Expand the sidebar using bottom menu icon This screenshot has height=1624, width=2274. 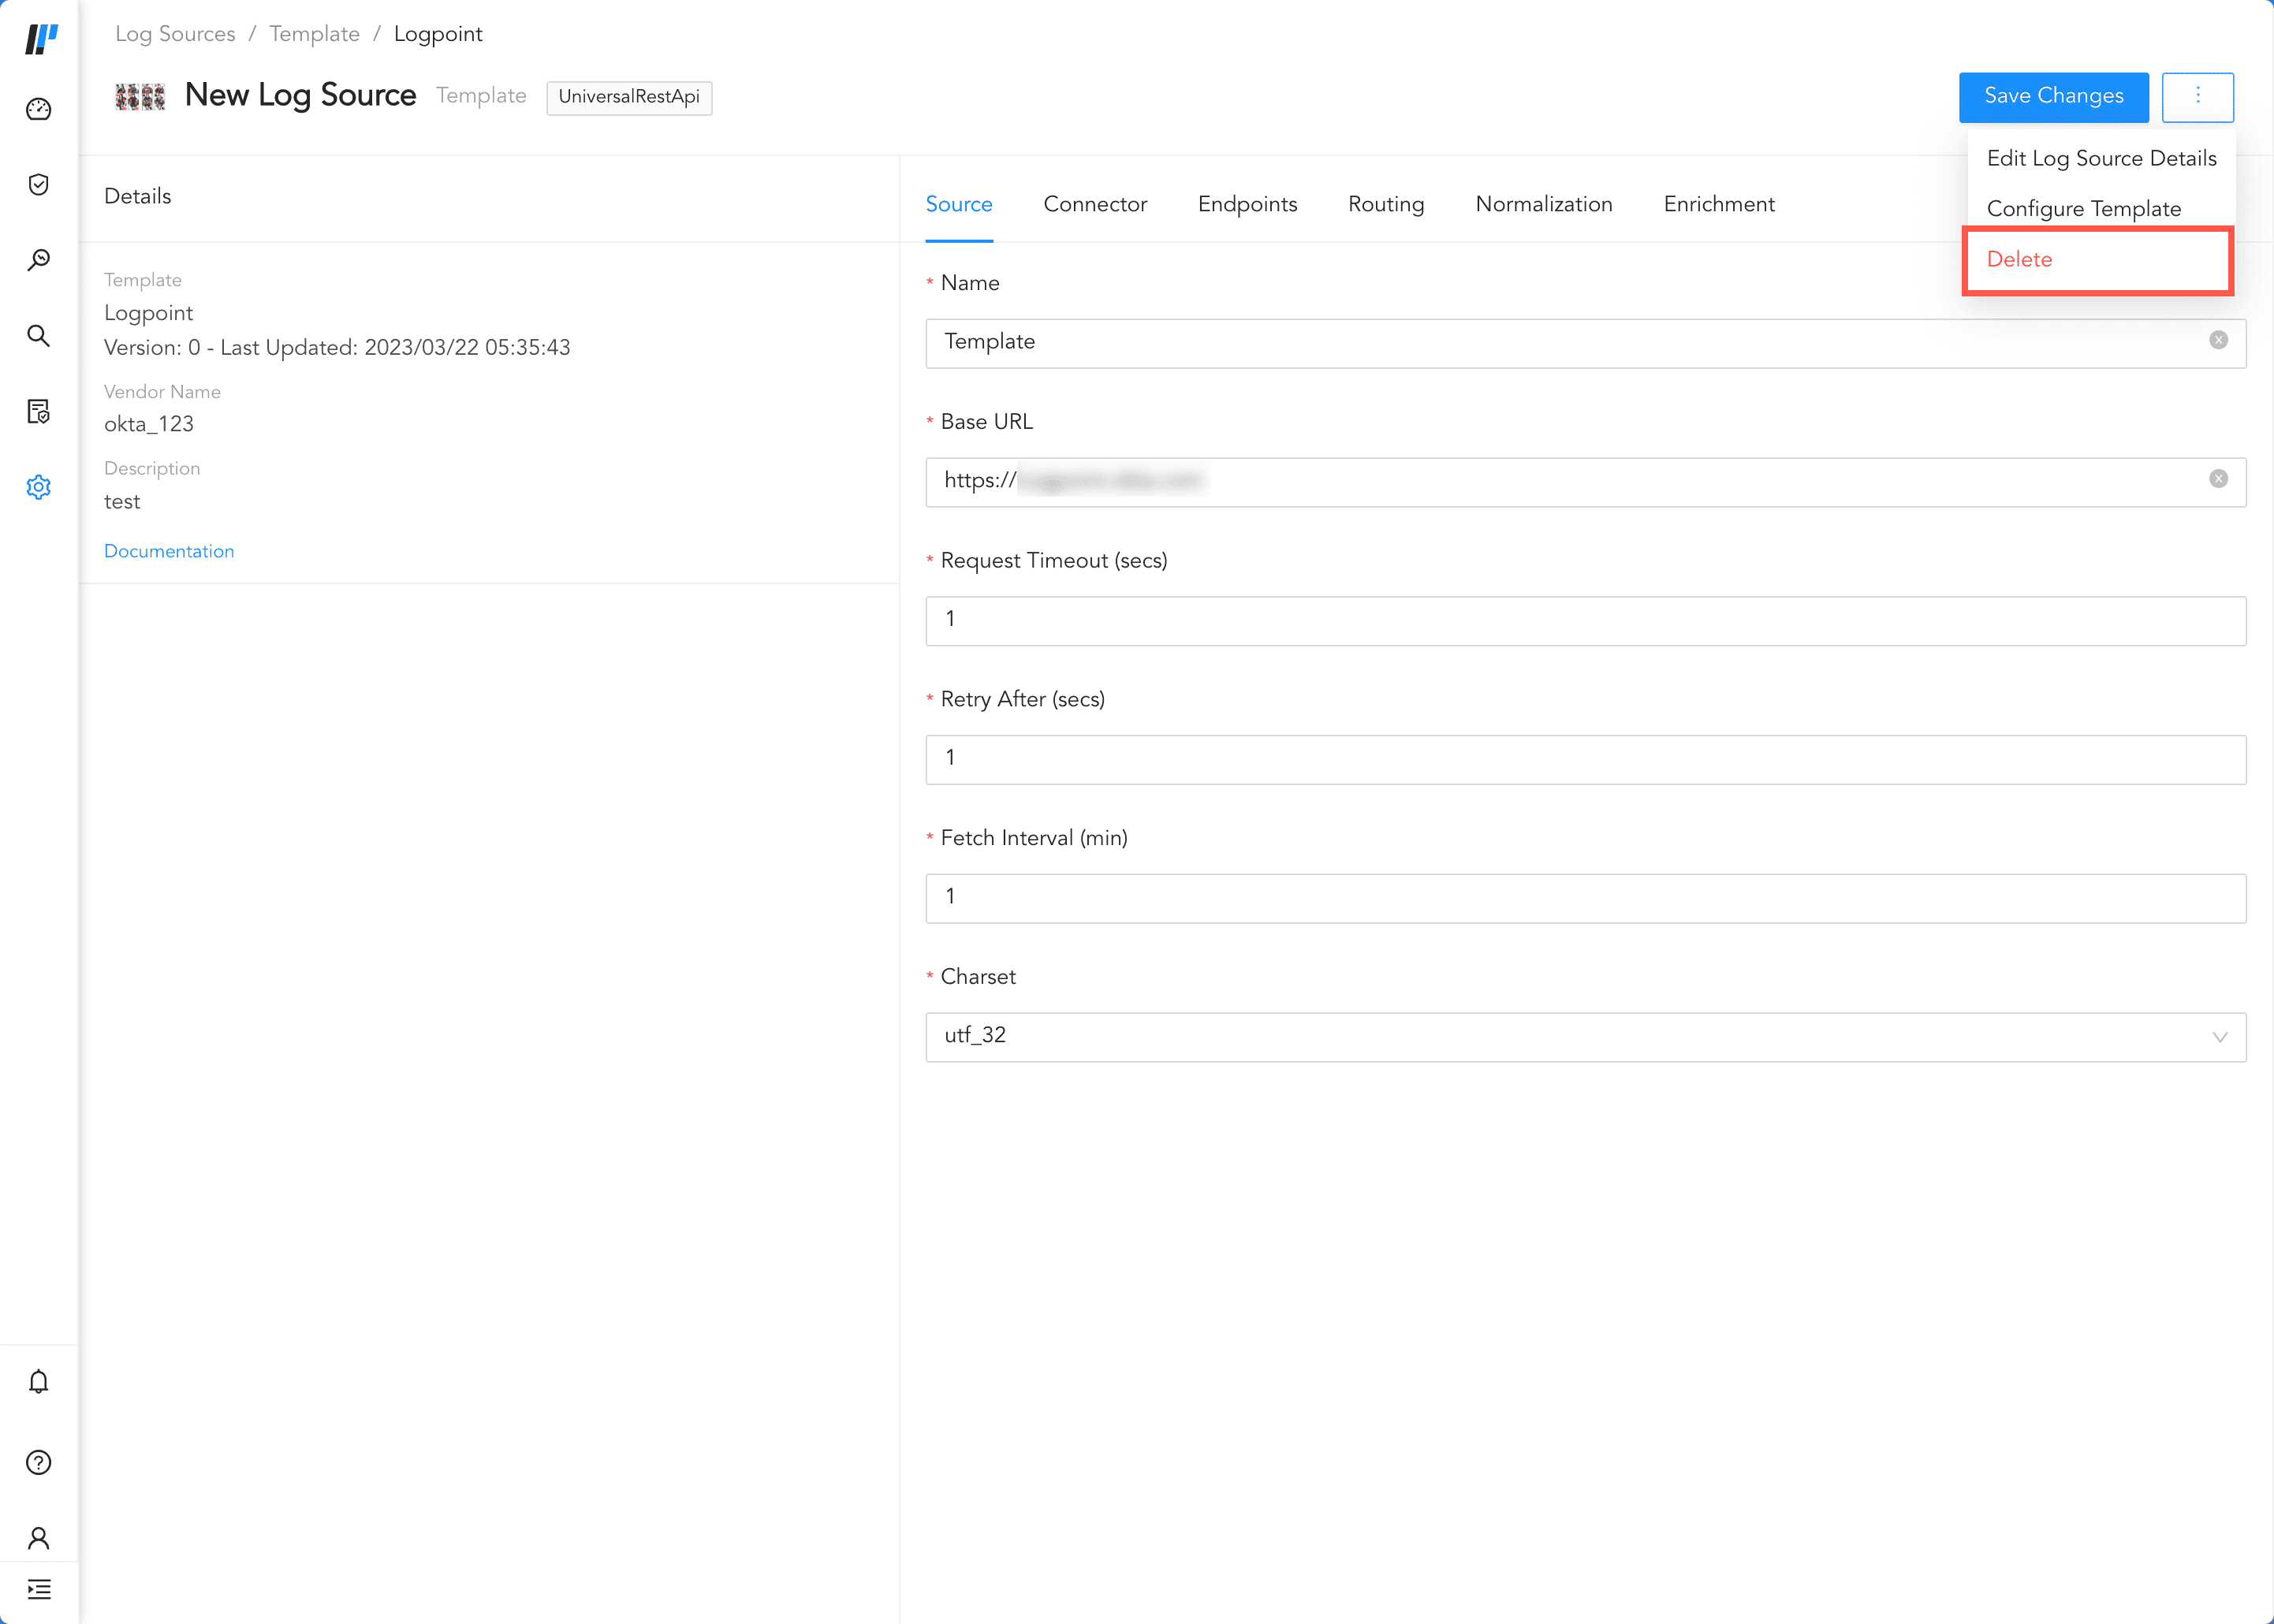point(38,1589)
